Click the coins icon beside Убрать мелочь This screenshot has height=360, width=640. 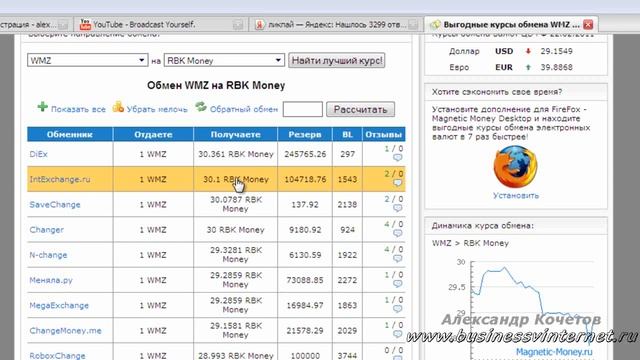(118, 107)
